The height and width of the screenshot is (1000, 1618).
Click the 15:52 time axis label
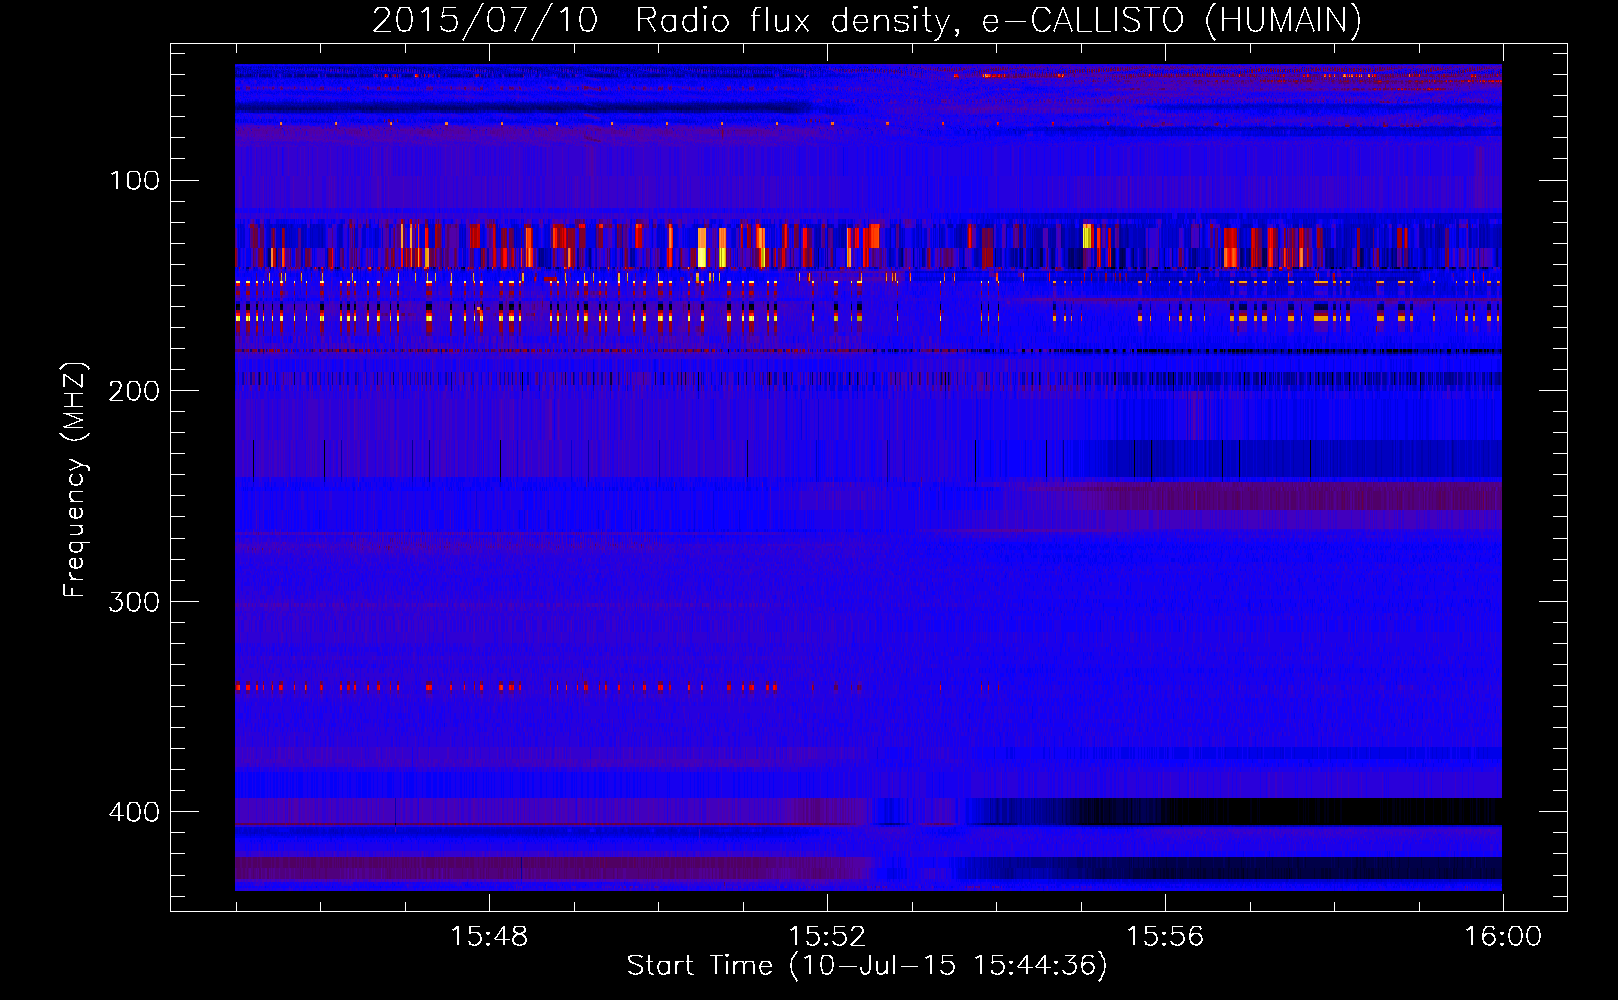[827, 937]
